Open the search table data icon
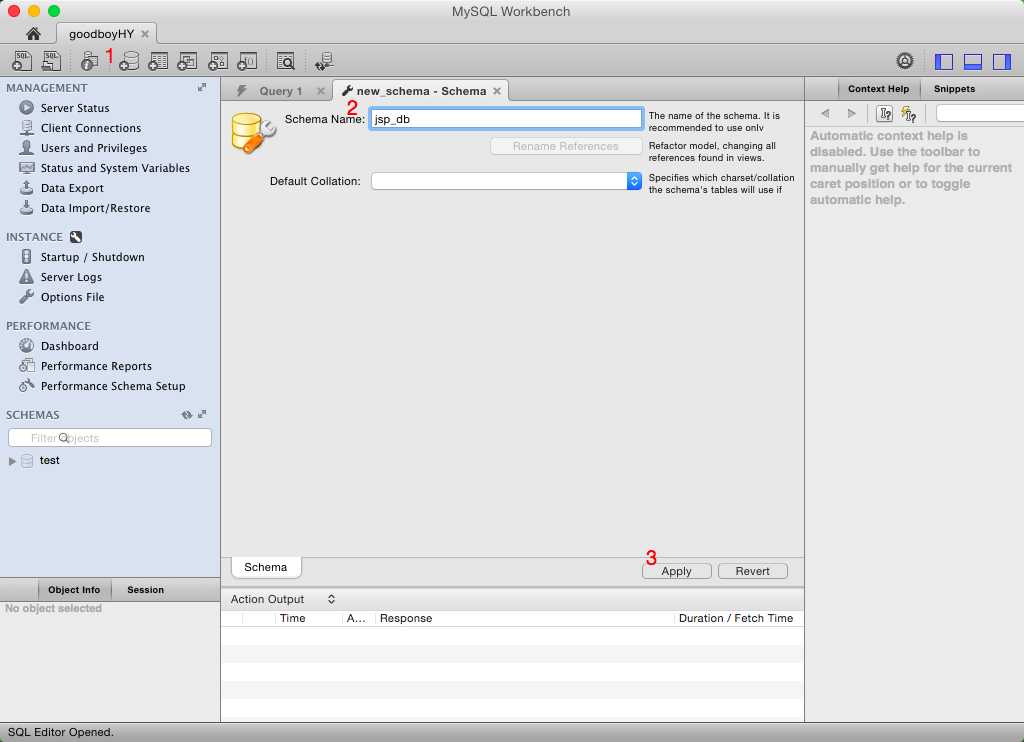1024x742 pixels. click(285, 61)
